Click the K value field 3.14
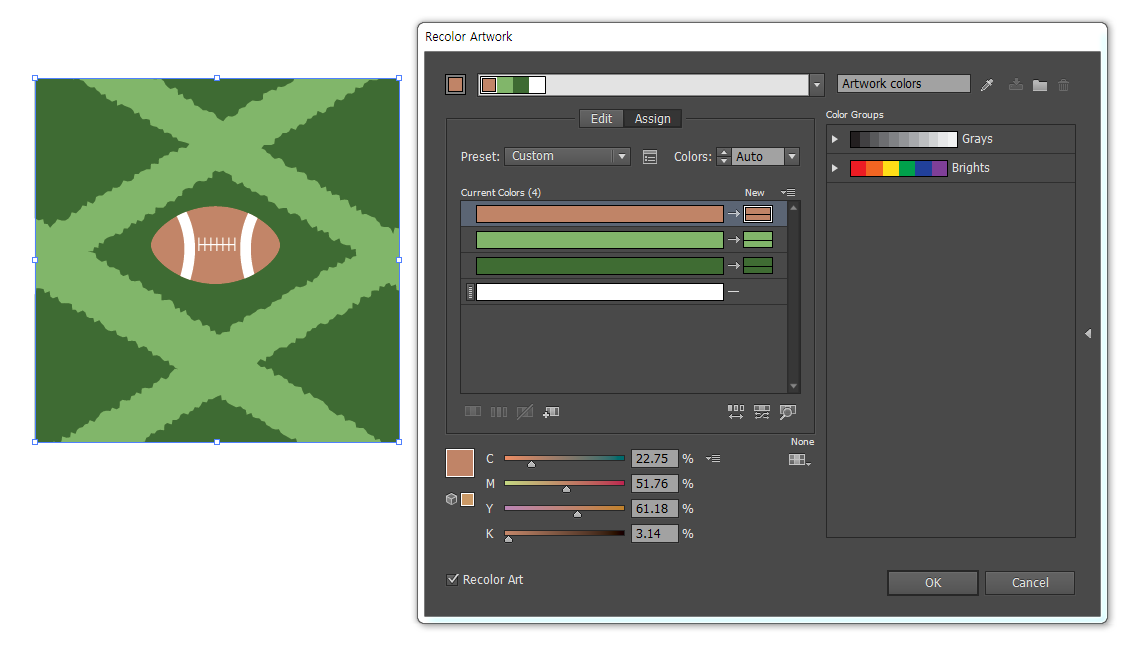Viewport: 1130px width, 647px height. (654, 534)
